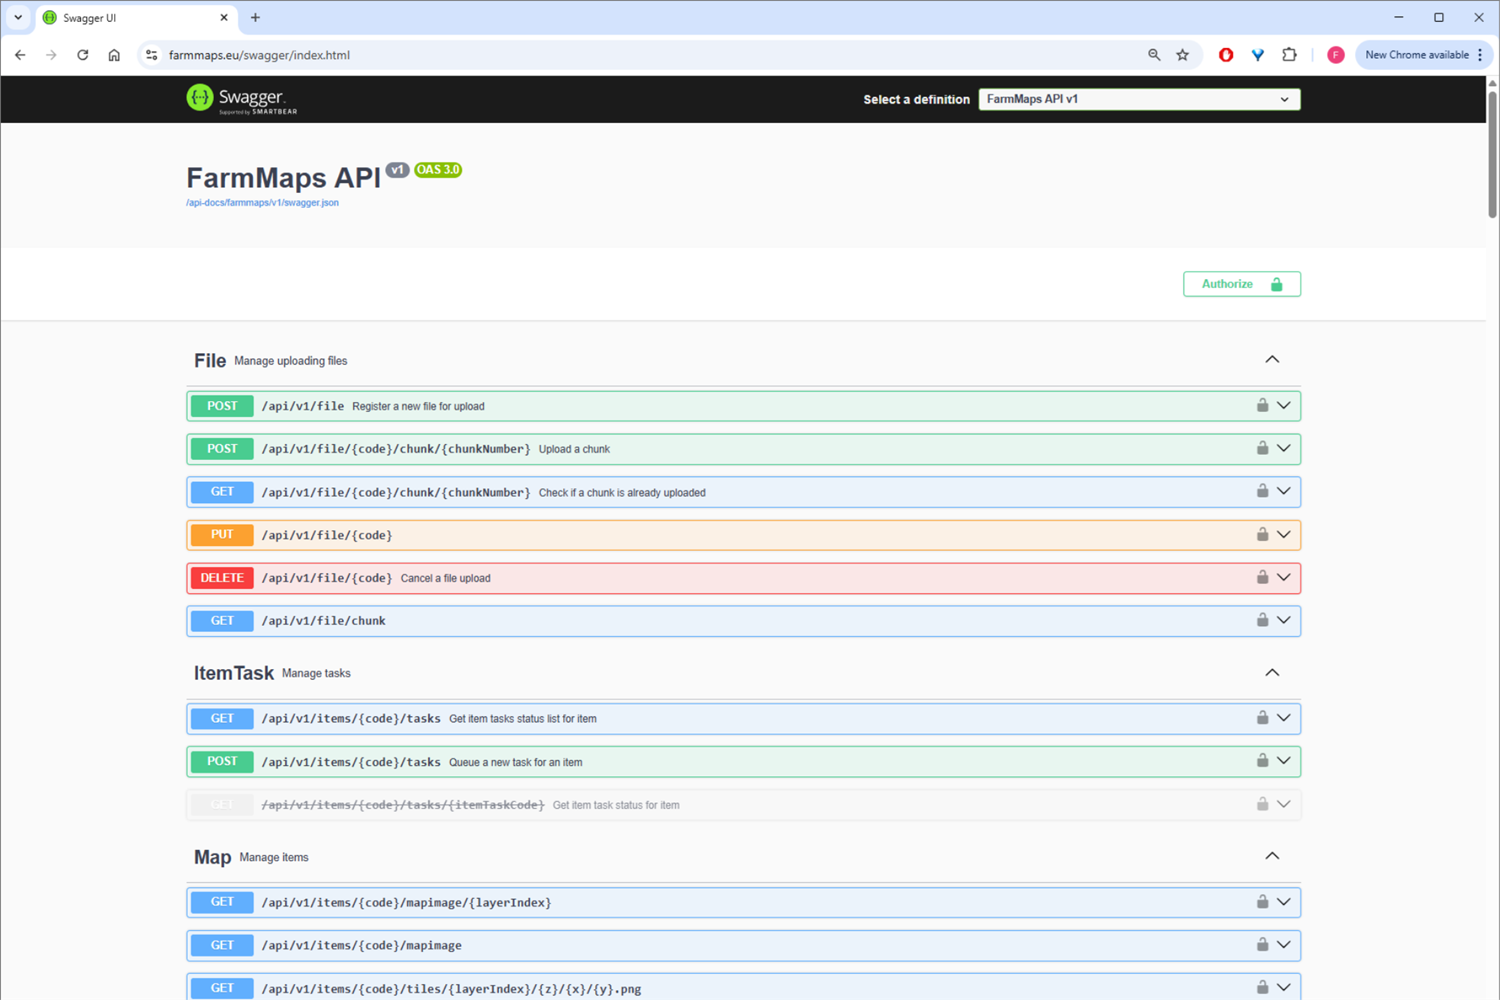Image resolution: width=1500 pixels, height=1000 pixels.
Task: Open a new browser tab
Action: (x=255, y=18)
